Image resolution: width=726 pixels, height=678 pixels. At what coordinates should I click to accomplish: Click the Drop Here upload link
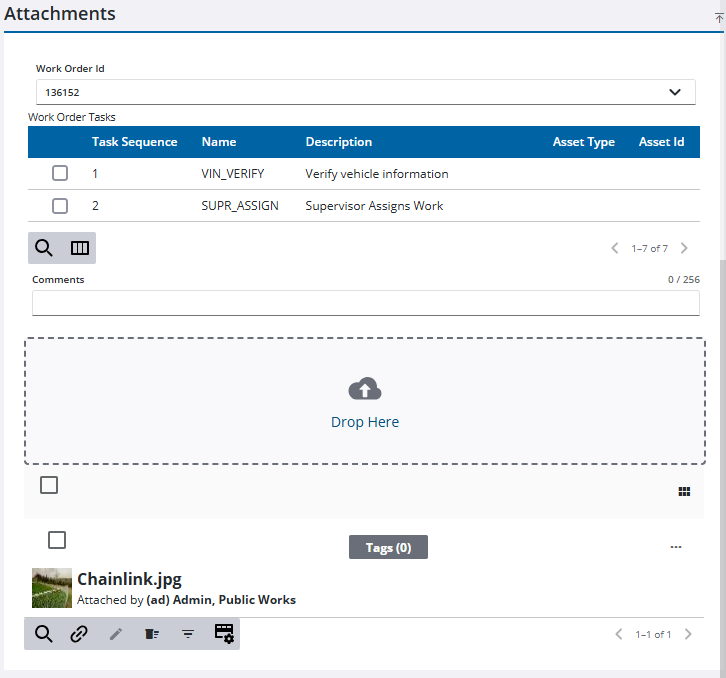[x=365, y=422]
